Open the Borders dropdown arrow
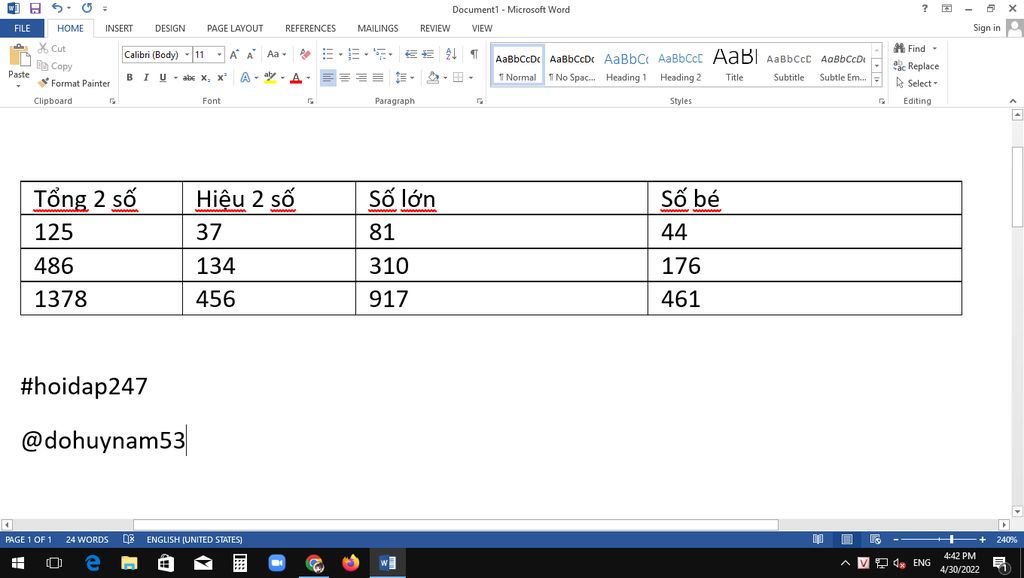Screen dimensions: 1024x578 pyautogui.click(x=471, y=77)
